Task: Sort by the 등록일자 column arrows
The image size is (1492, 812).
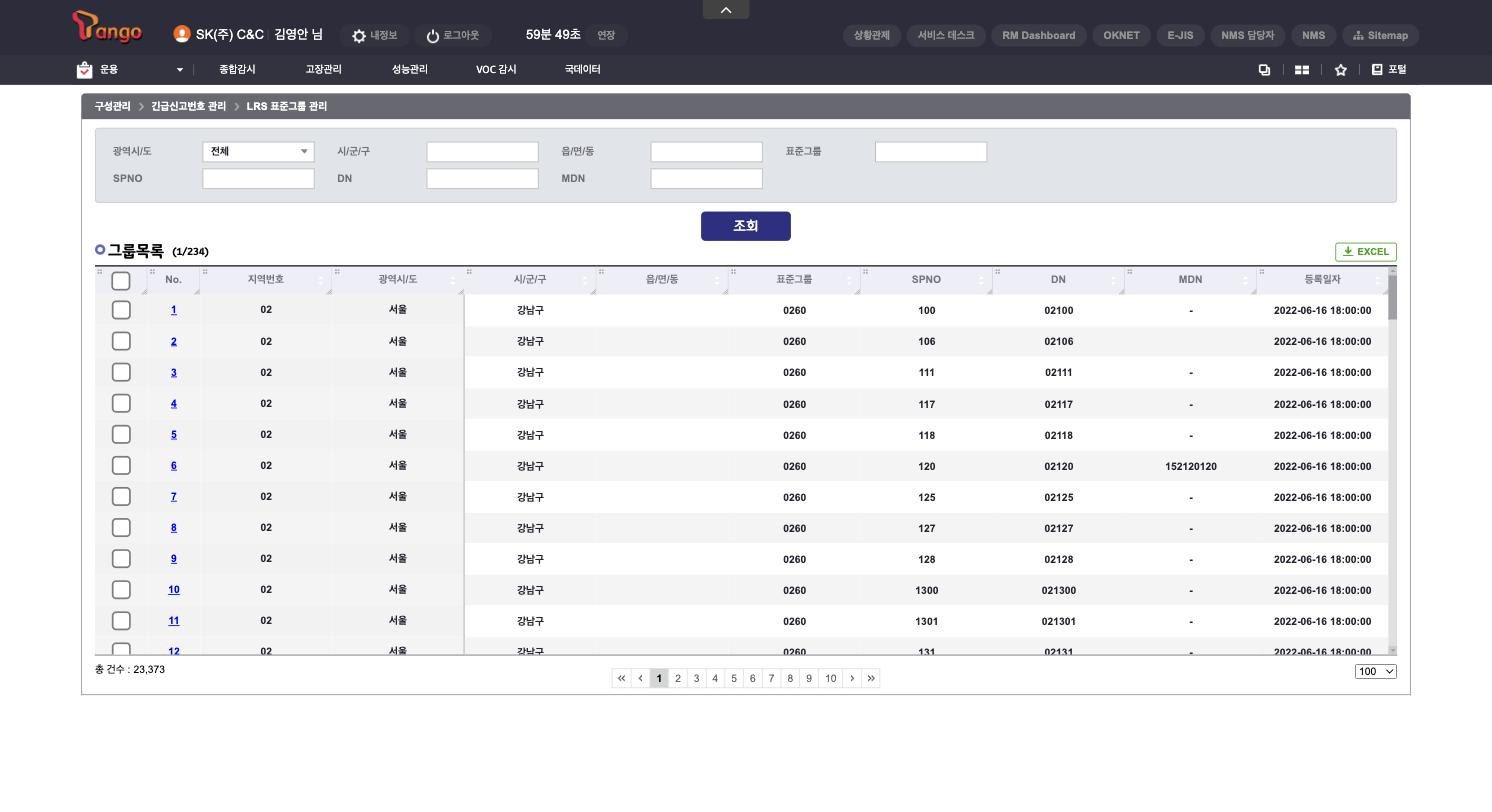Action: [1380, 280]
